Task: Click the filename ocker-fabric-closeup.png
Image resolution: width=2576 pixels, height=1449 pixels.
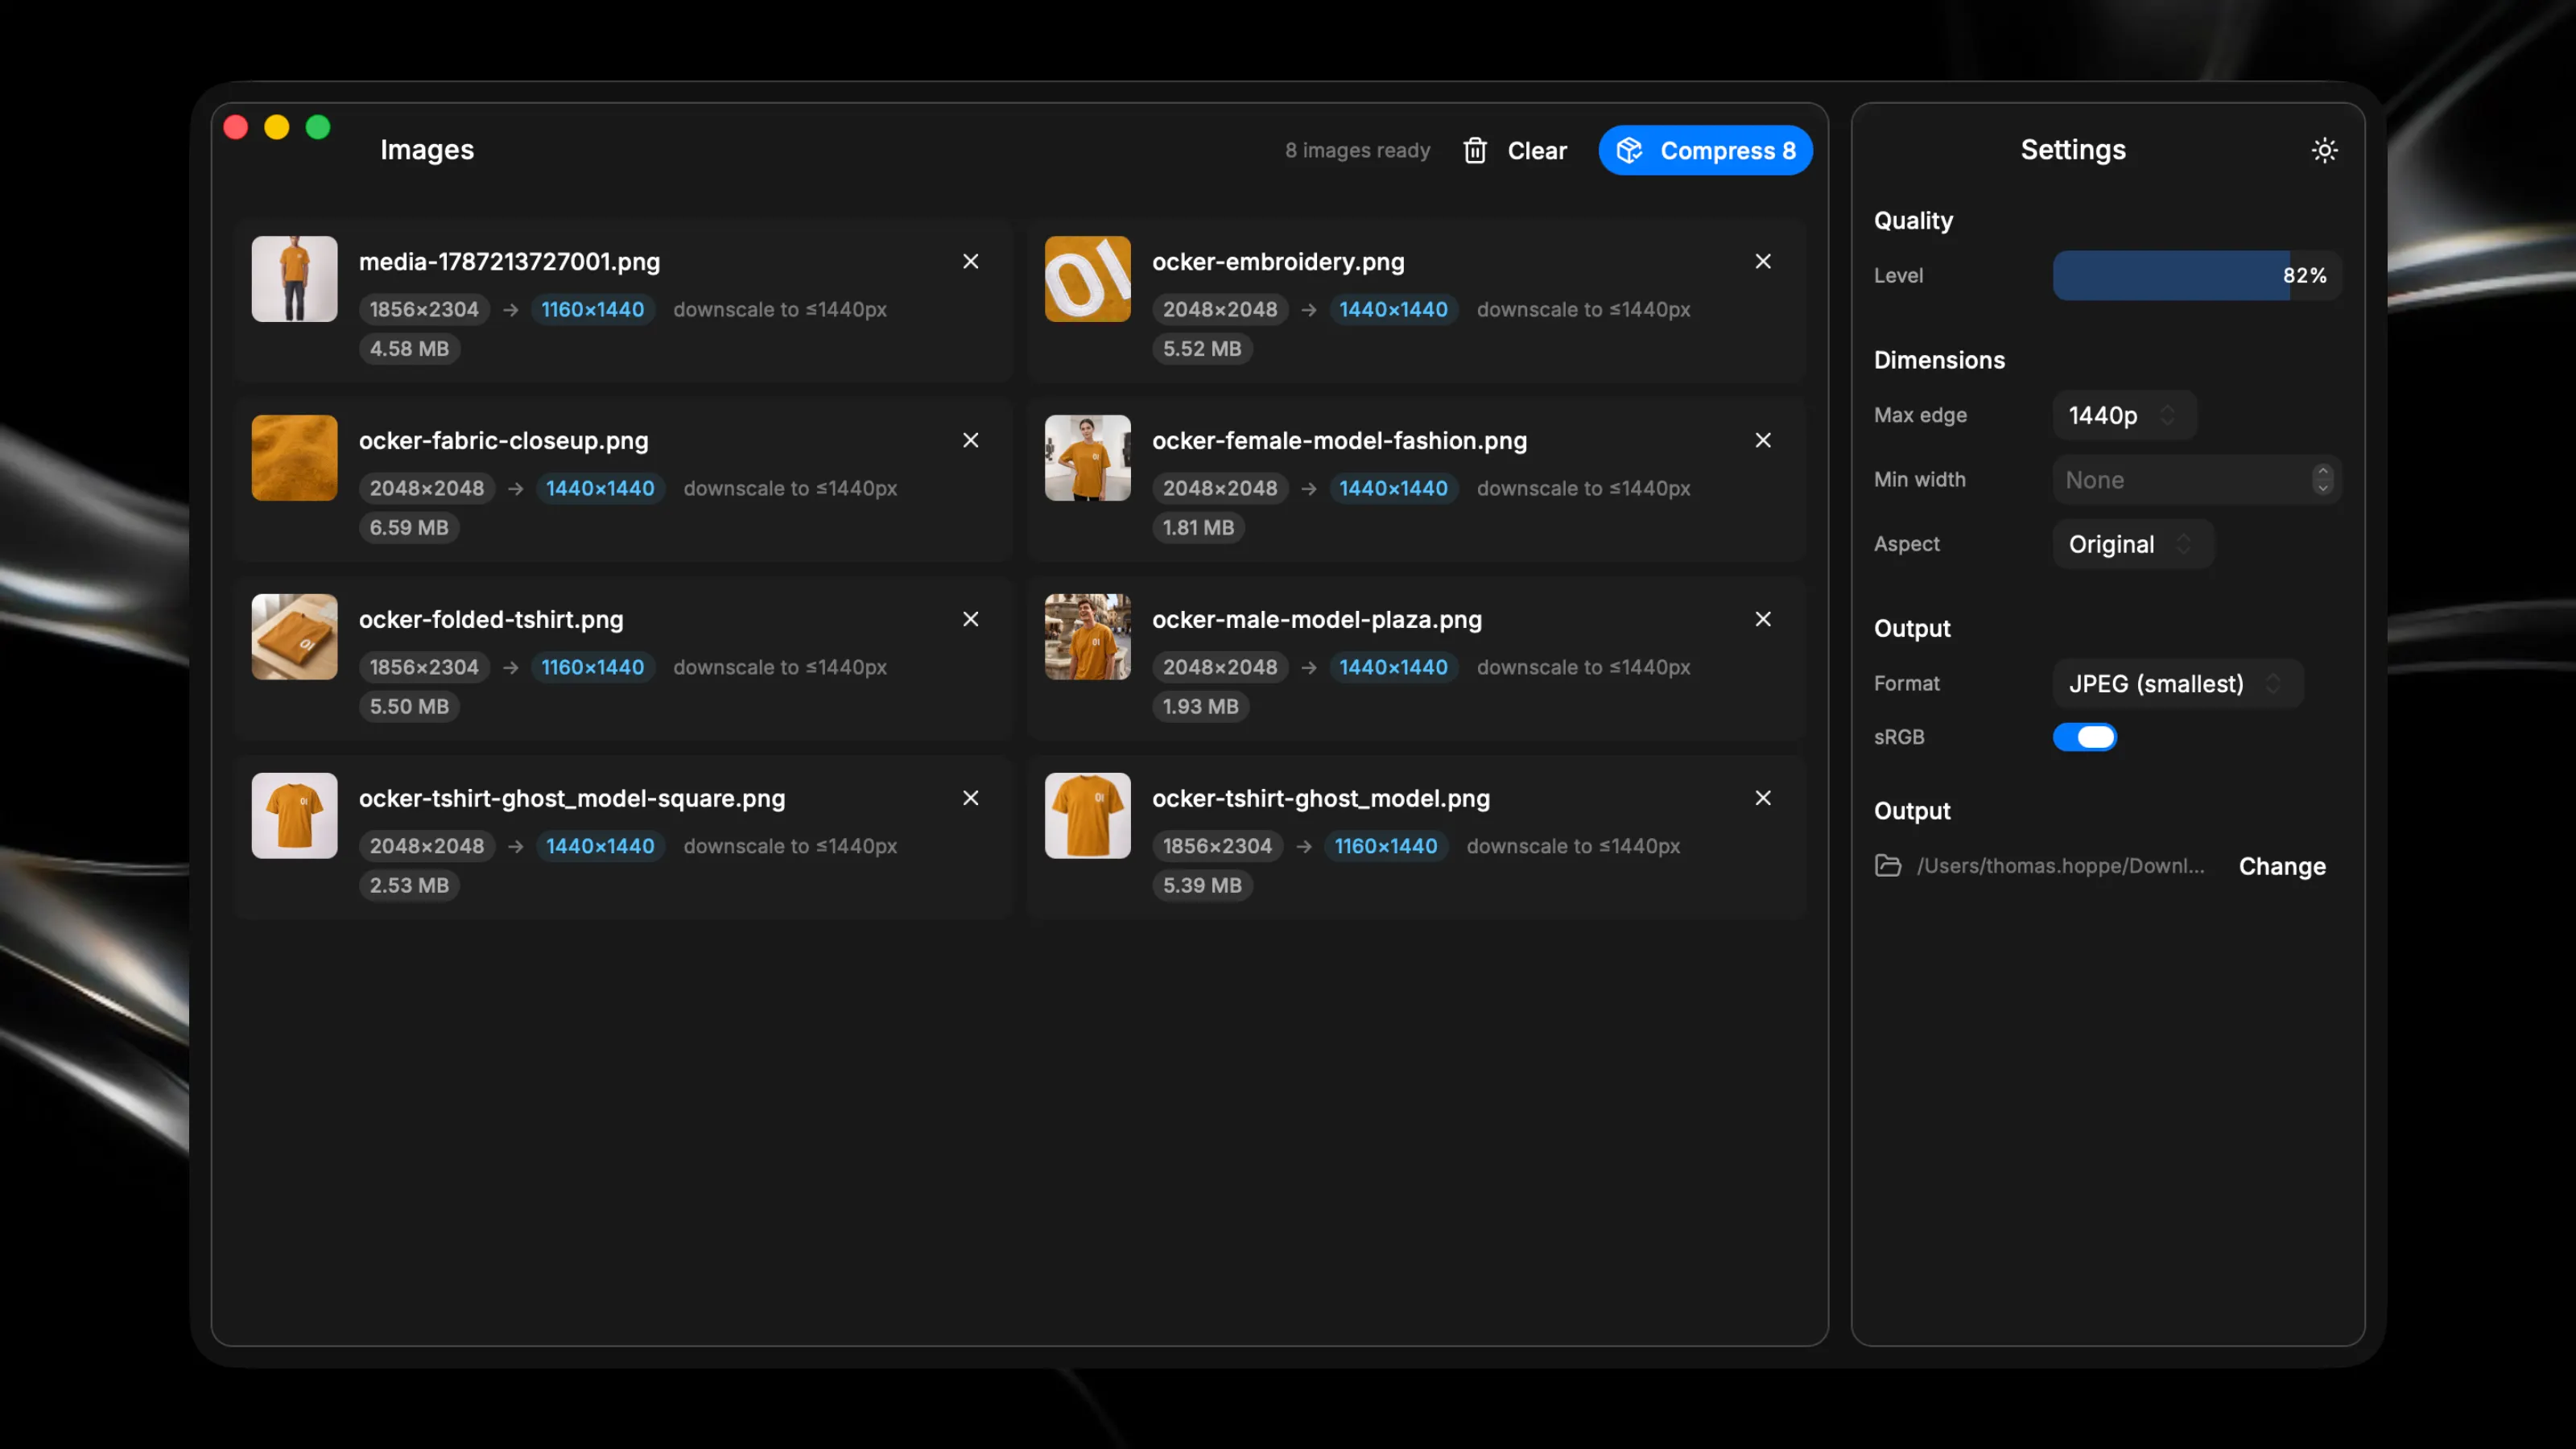Action: [504, 441]
